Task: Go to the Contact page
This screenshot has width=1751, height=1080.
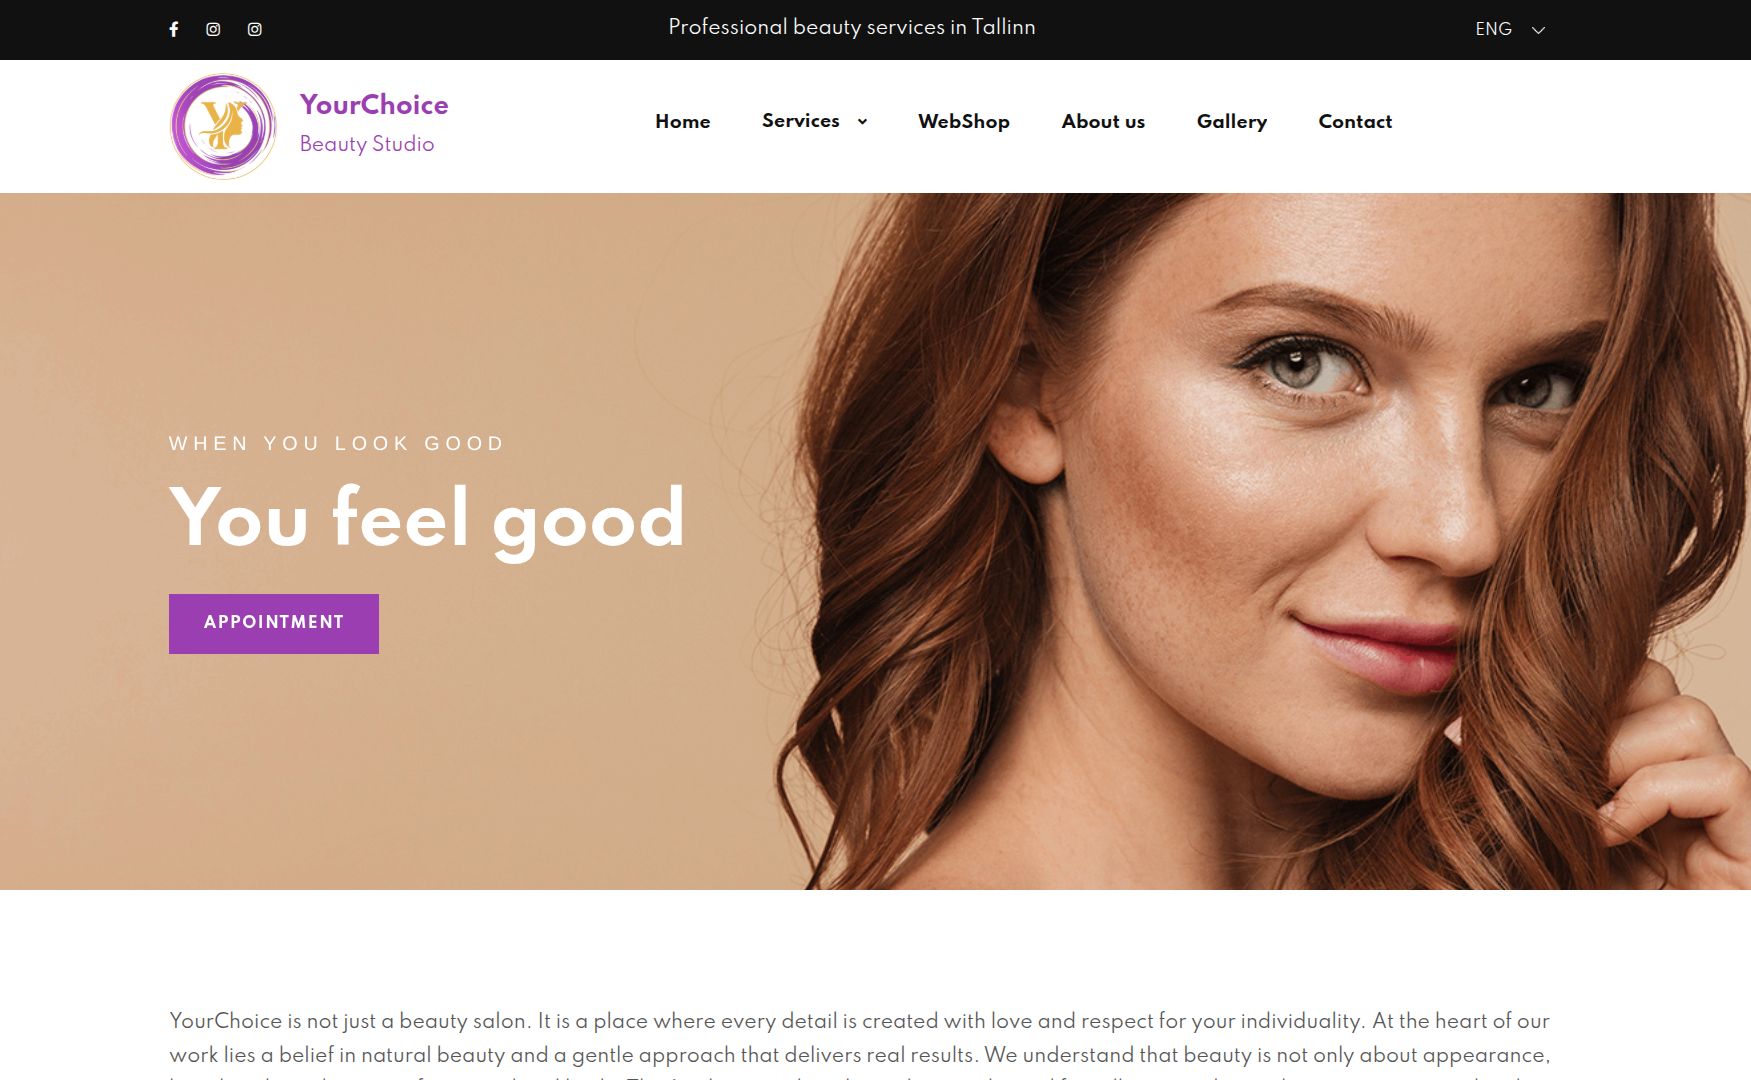Action: coord(1355,121)
